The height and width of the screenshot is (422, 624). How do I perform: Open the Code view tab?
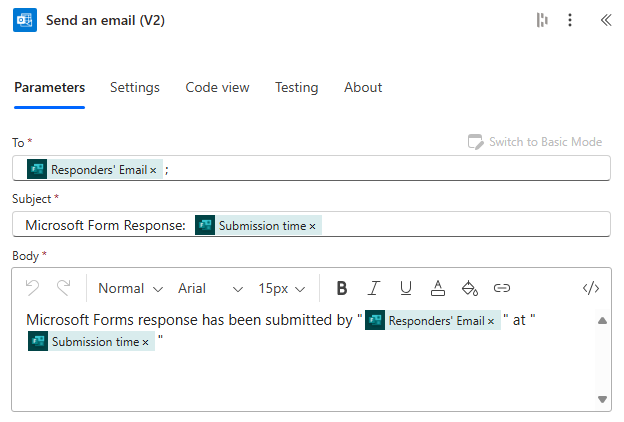tap(217, 87)
